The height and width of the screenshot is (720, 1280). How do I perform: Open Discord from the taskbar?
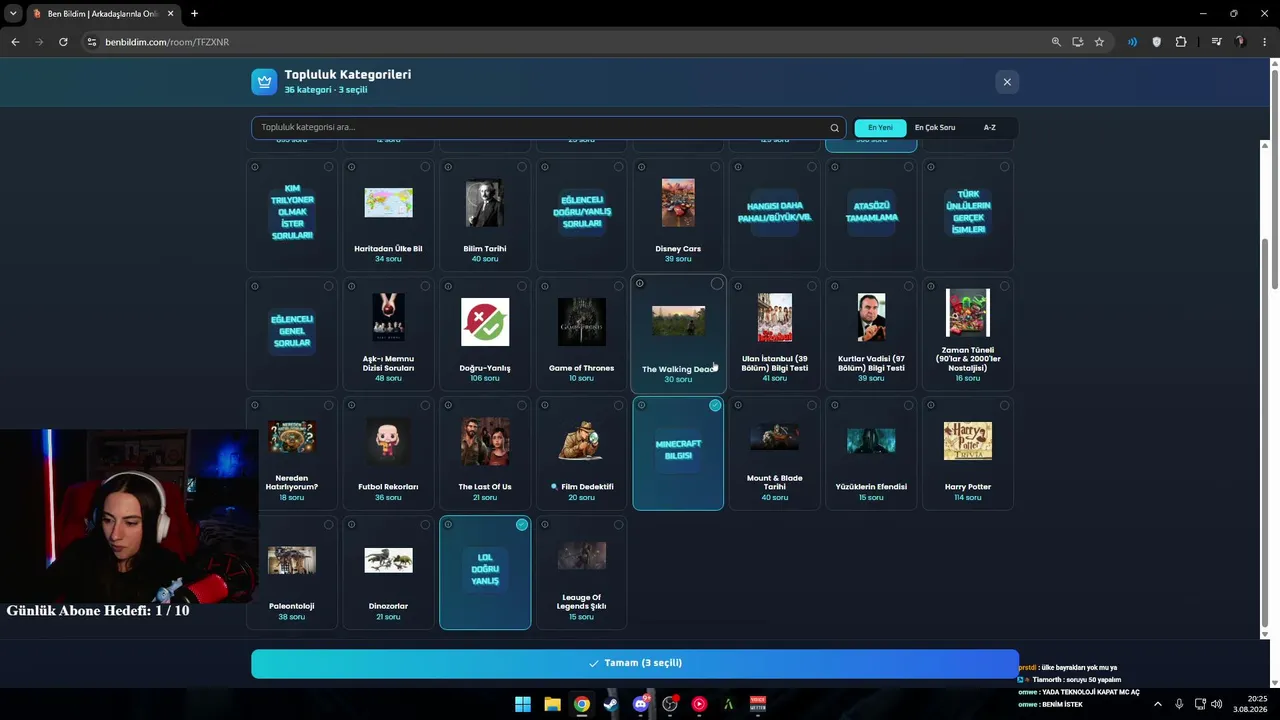641,704
